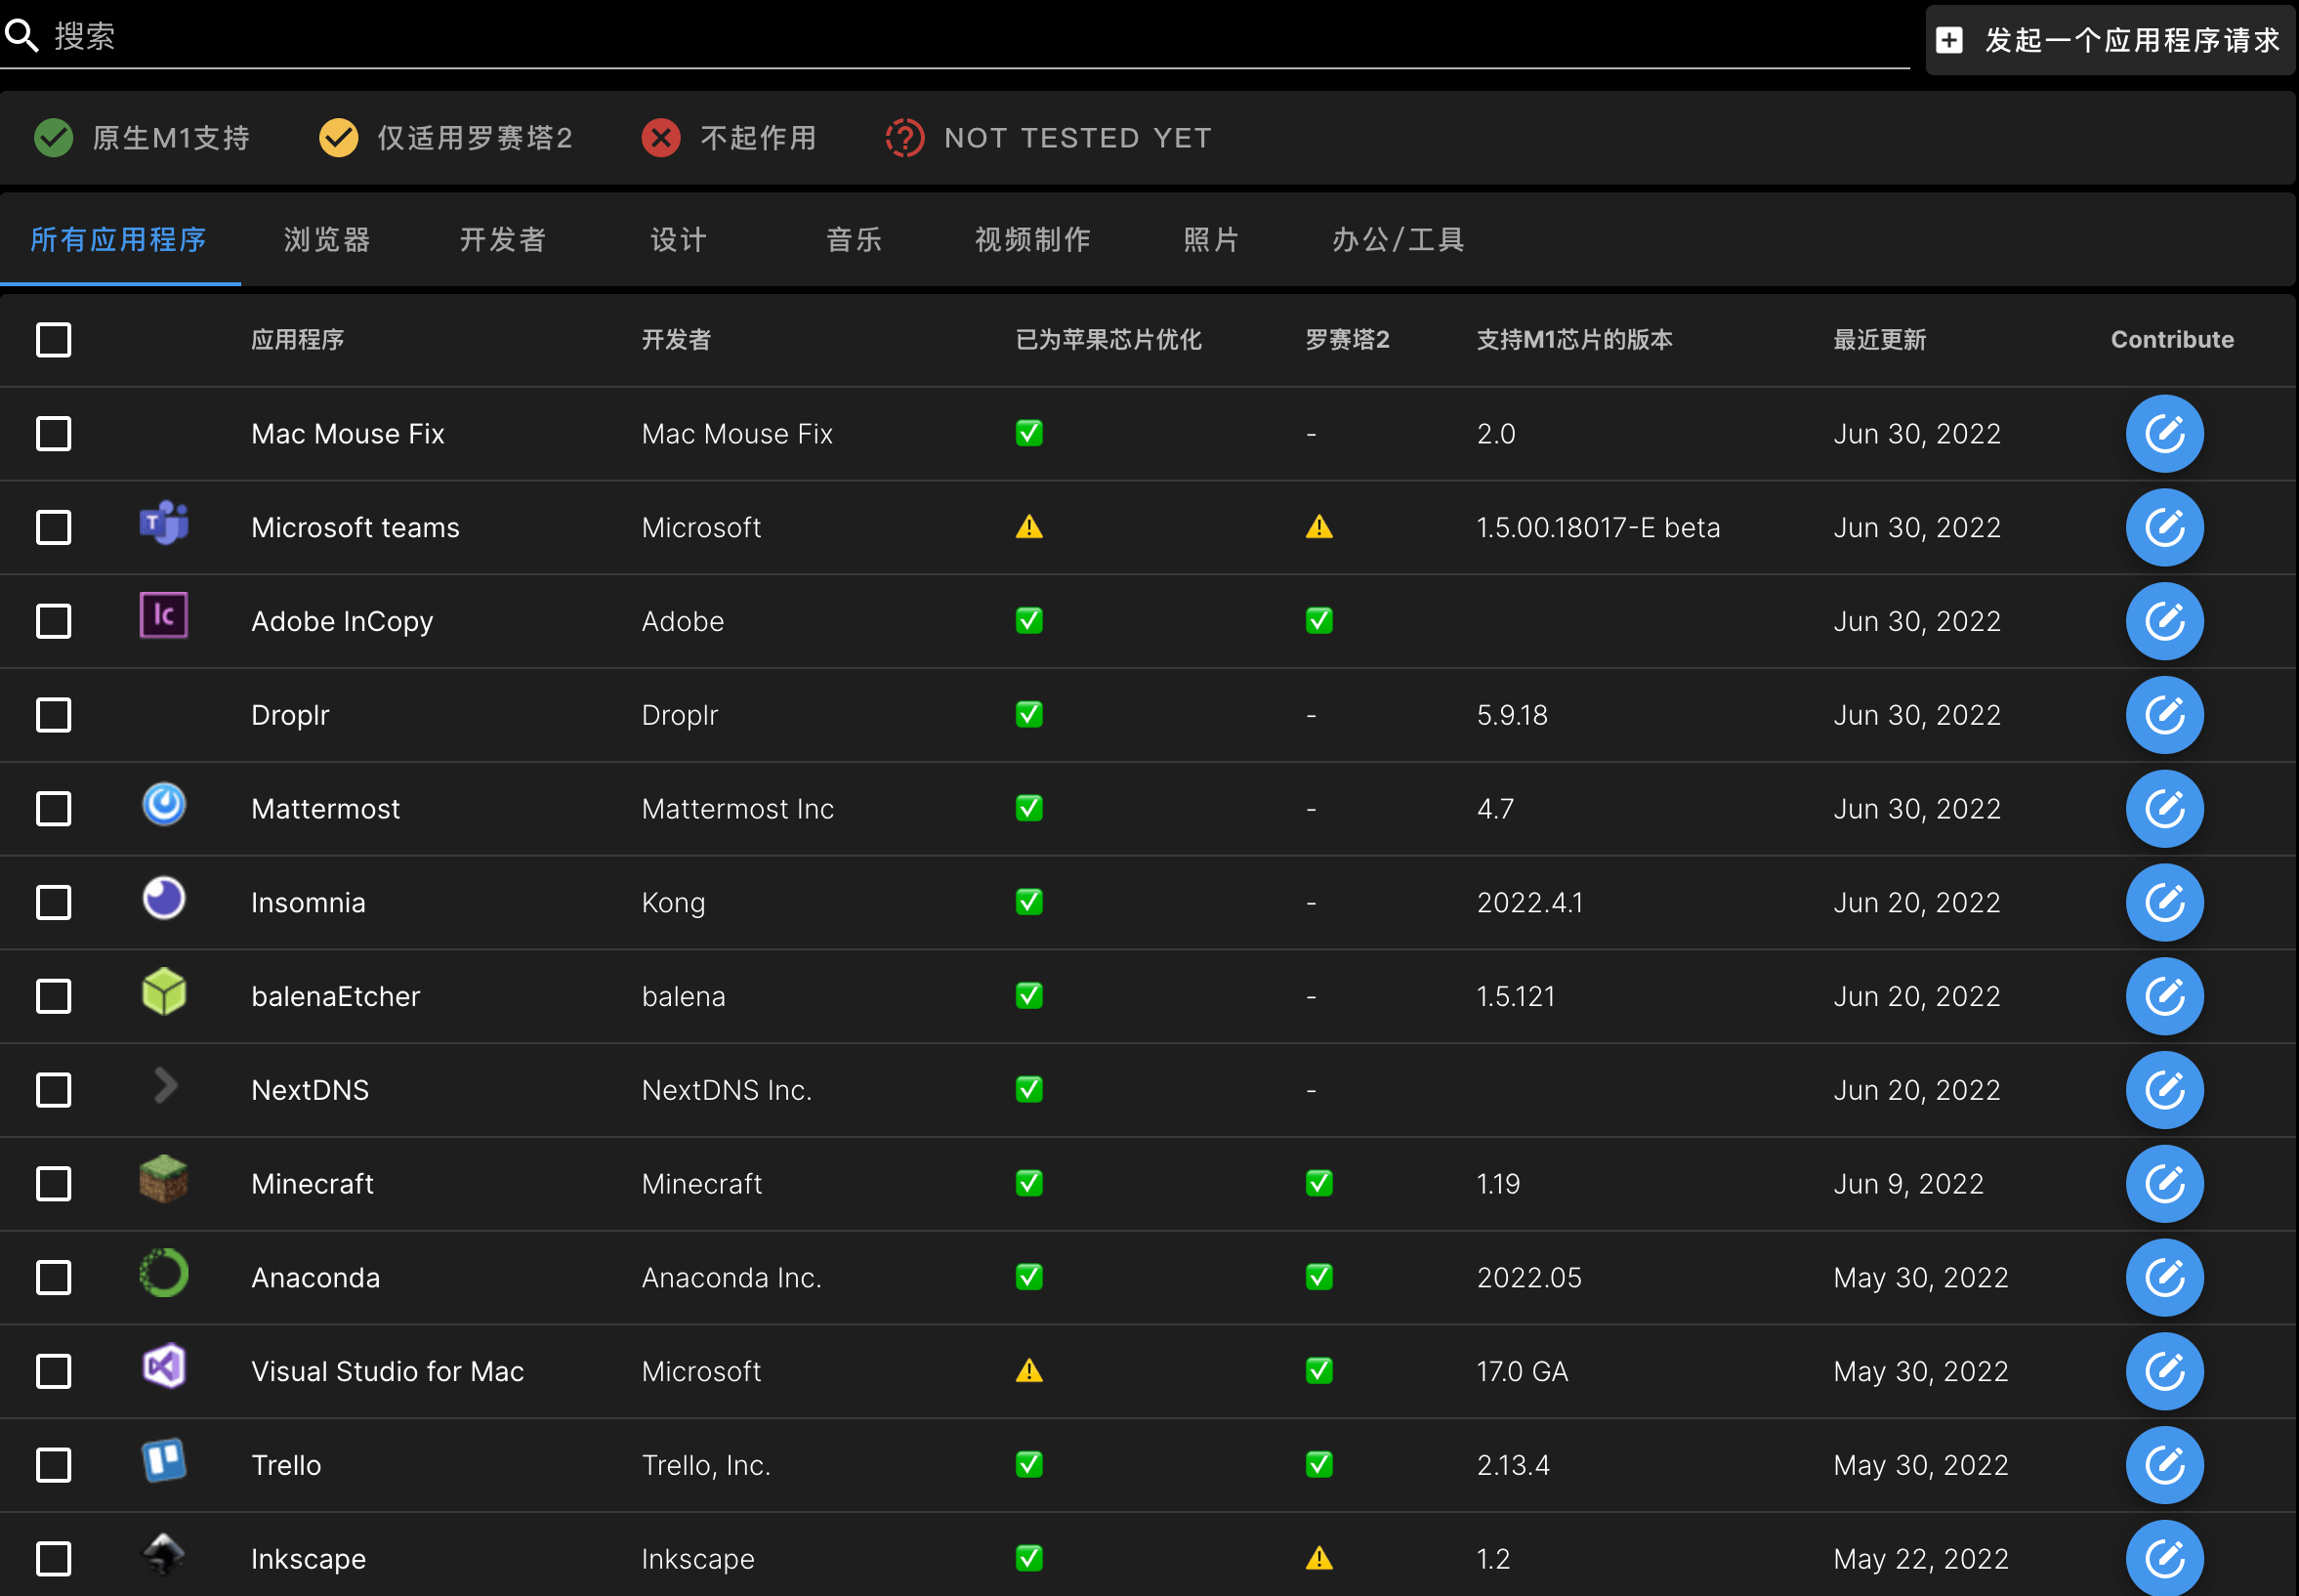Click the contribute edit icon for Trello

(2164, 1465)
